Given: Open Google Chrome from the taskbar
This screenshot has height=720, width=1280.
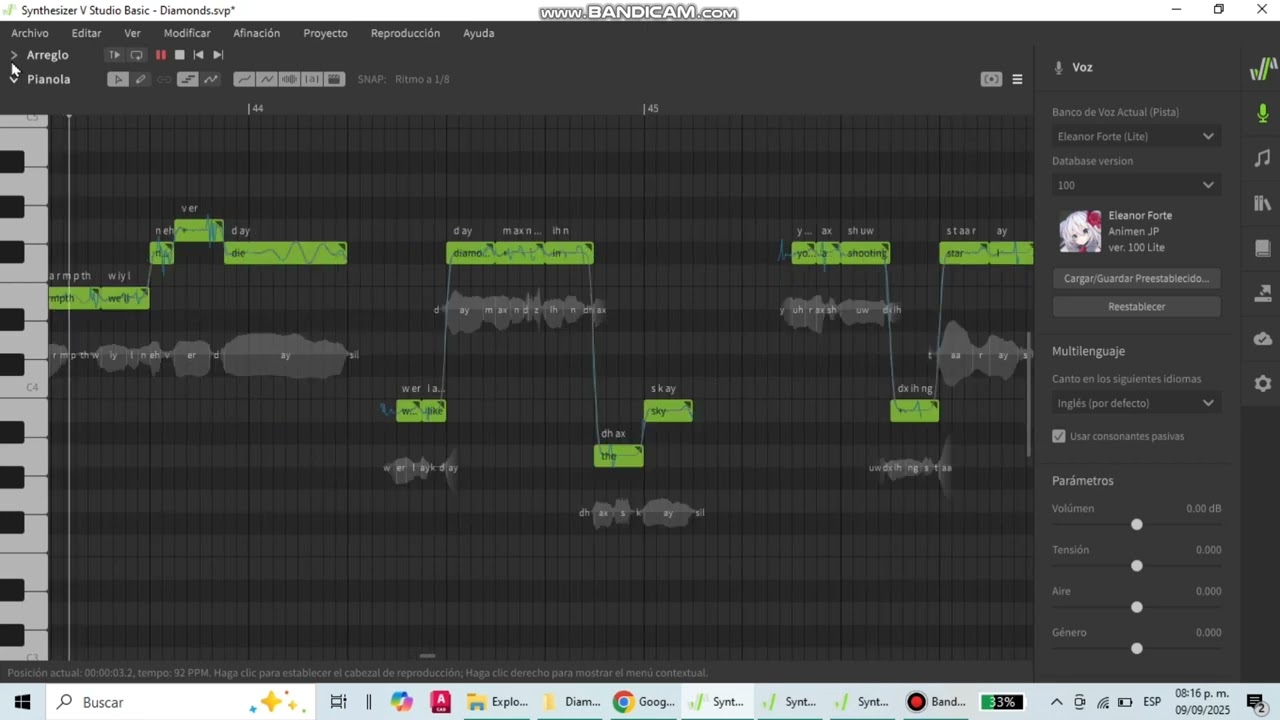Looking at the screenshot, I should click(645, 702).
